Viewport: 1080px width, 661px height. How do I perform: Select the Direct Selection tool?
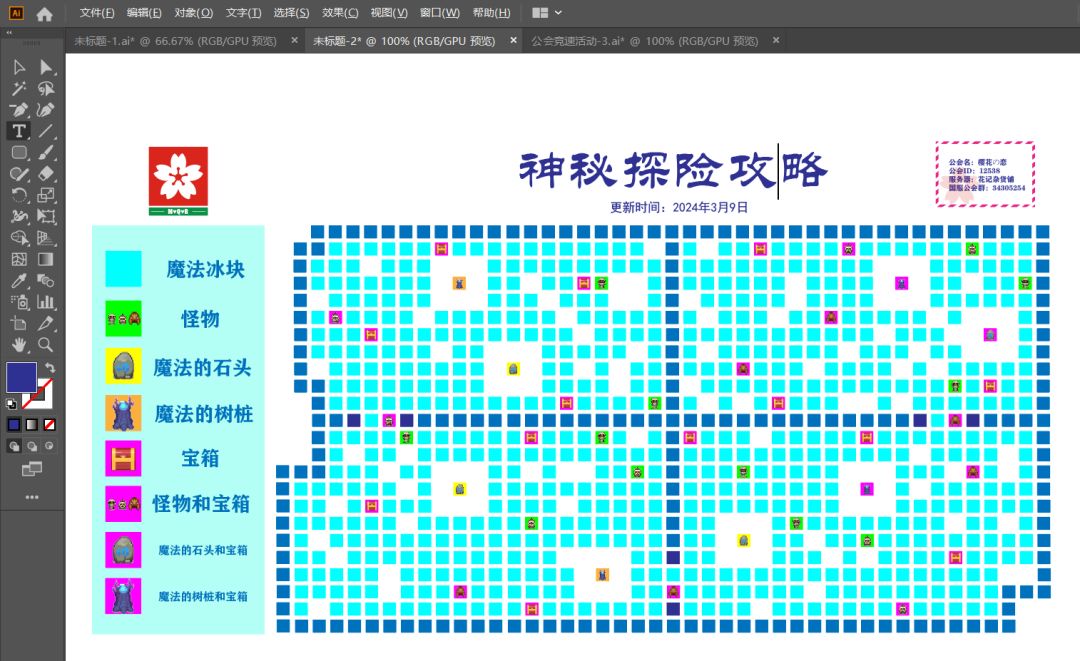click(45, 67)
